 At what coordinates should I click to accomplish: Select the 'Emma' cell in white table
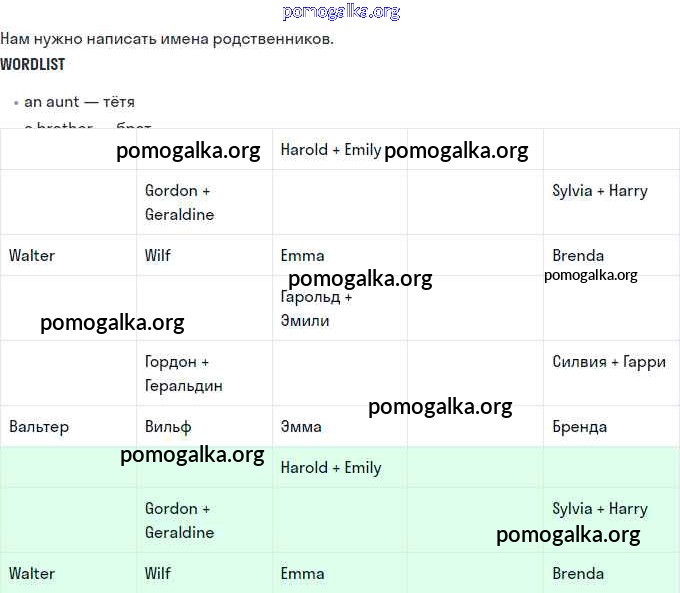coord(302,255)
